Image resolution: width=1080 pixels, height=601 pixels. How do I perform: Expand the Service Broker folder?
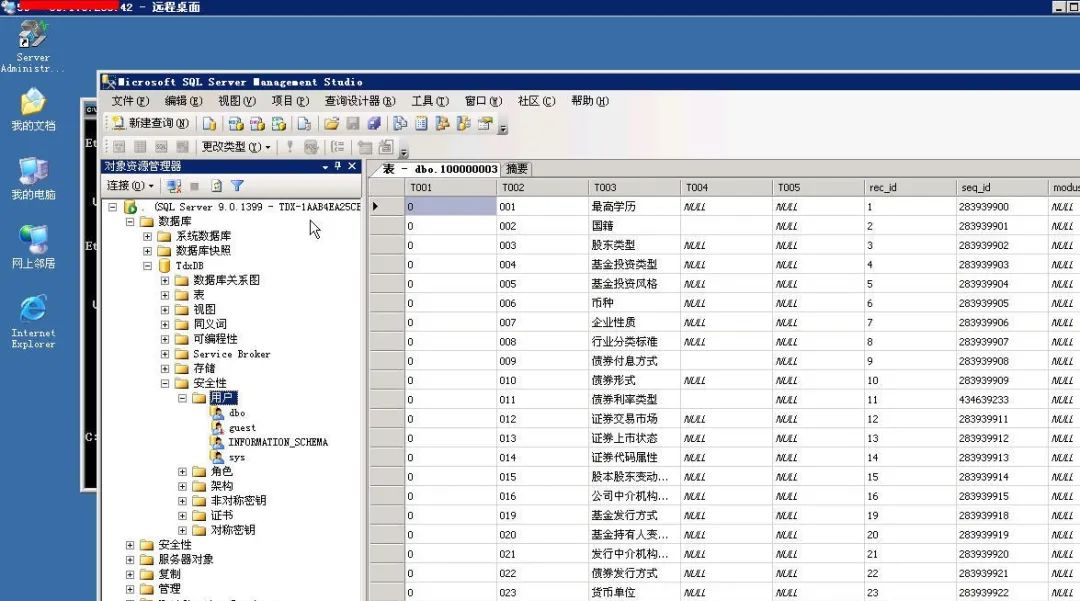pos(165,354)
